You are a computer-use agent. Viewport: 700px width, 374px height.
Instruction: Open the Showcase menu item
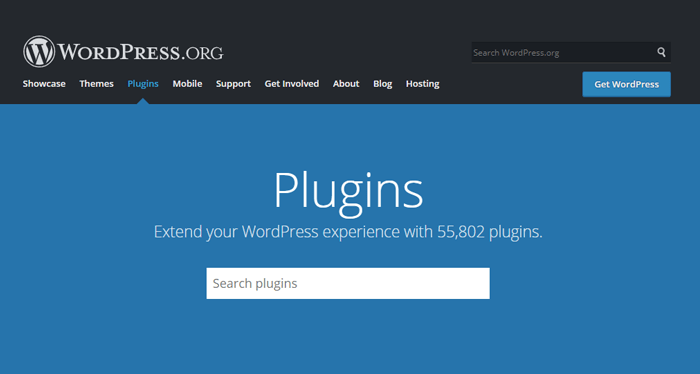pyautogui.click(x=44, y=84)
